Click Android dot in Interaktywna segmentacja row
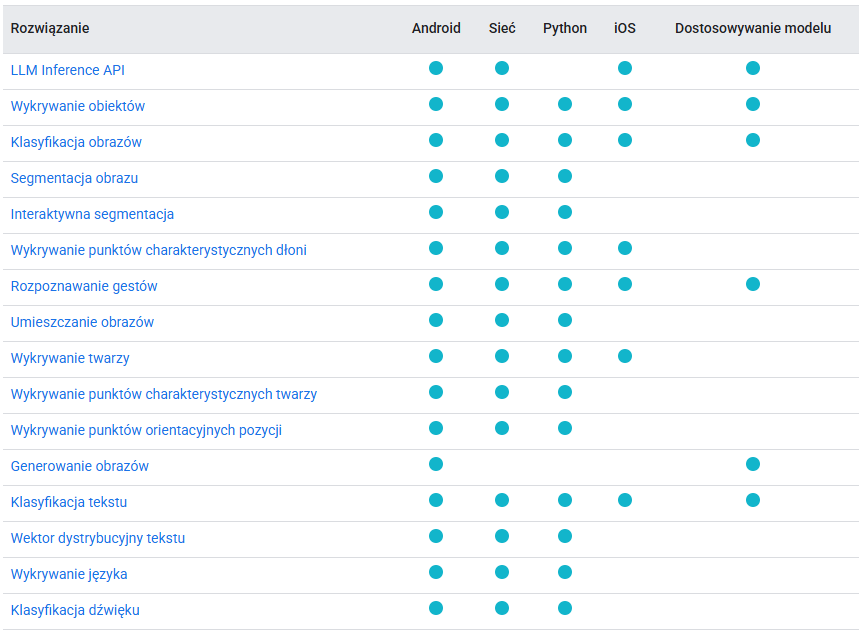 point(436,212)
